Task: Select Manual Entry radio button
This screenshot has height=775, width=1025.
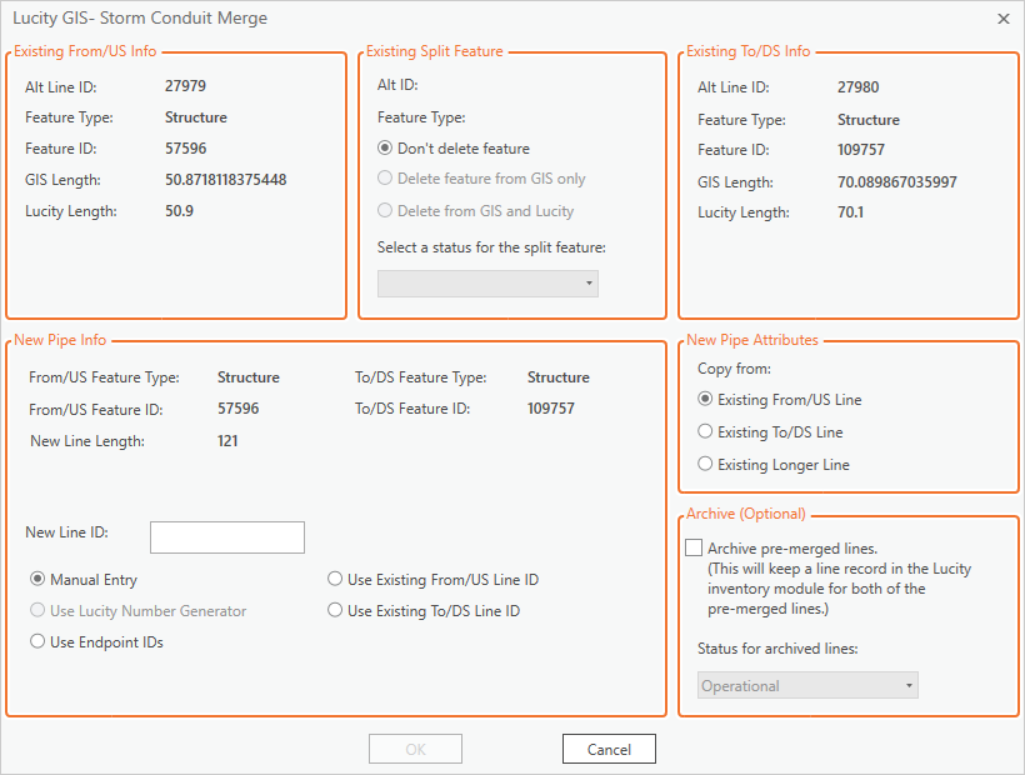Action: pos(84,580)
